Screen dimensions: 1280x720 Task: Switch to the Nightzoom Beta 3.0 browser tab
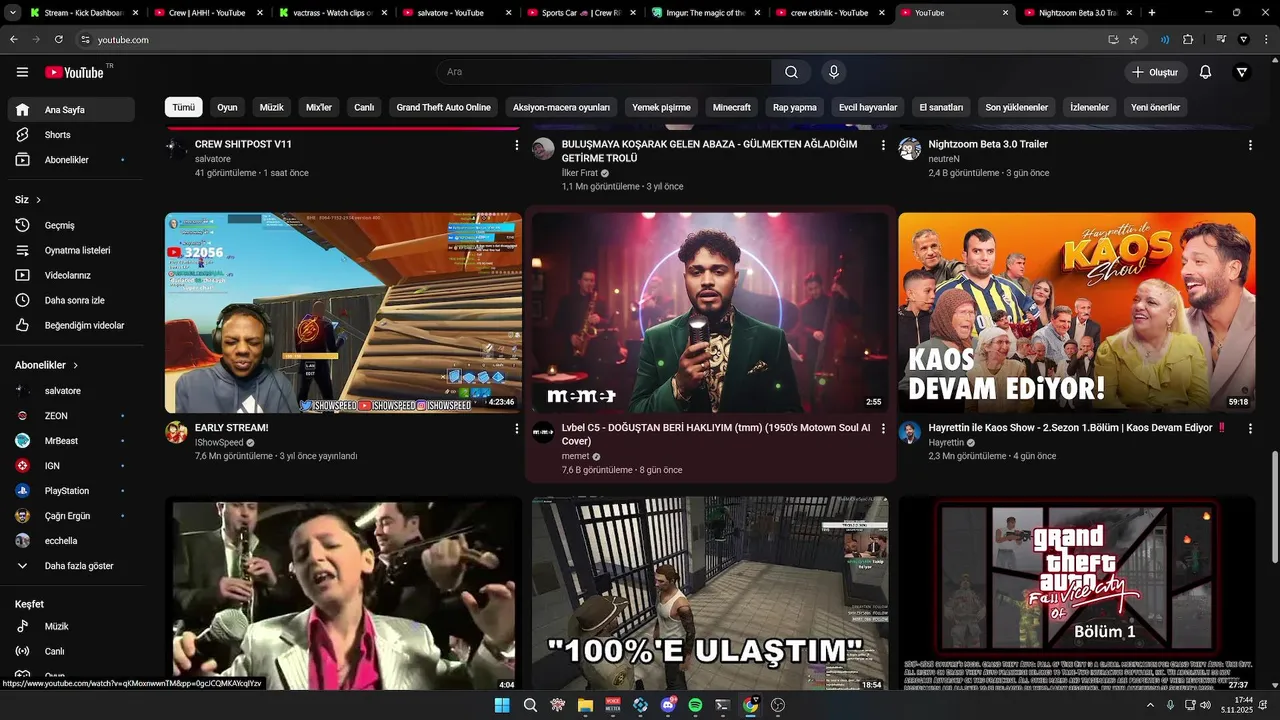click(x=1078, y=13)
